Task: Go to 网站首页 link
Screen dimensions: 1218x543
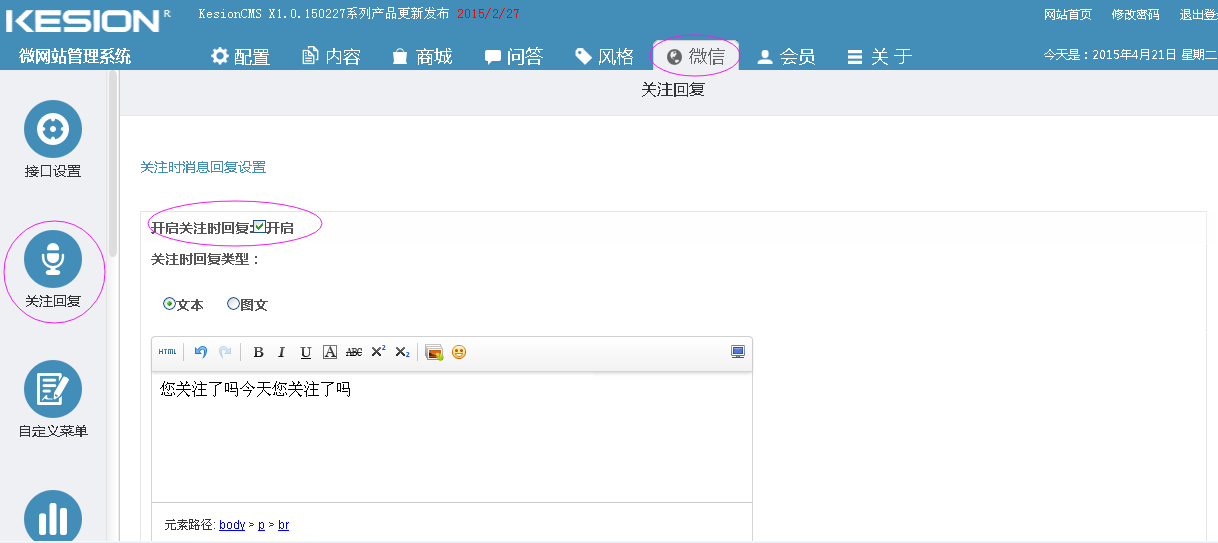Action: (1068, 14)
